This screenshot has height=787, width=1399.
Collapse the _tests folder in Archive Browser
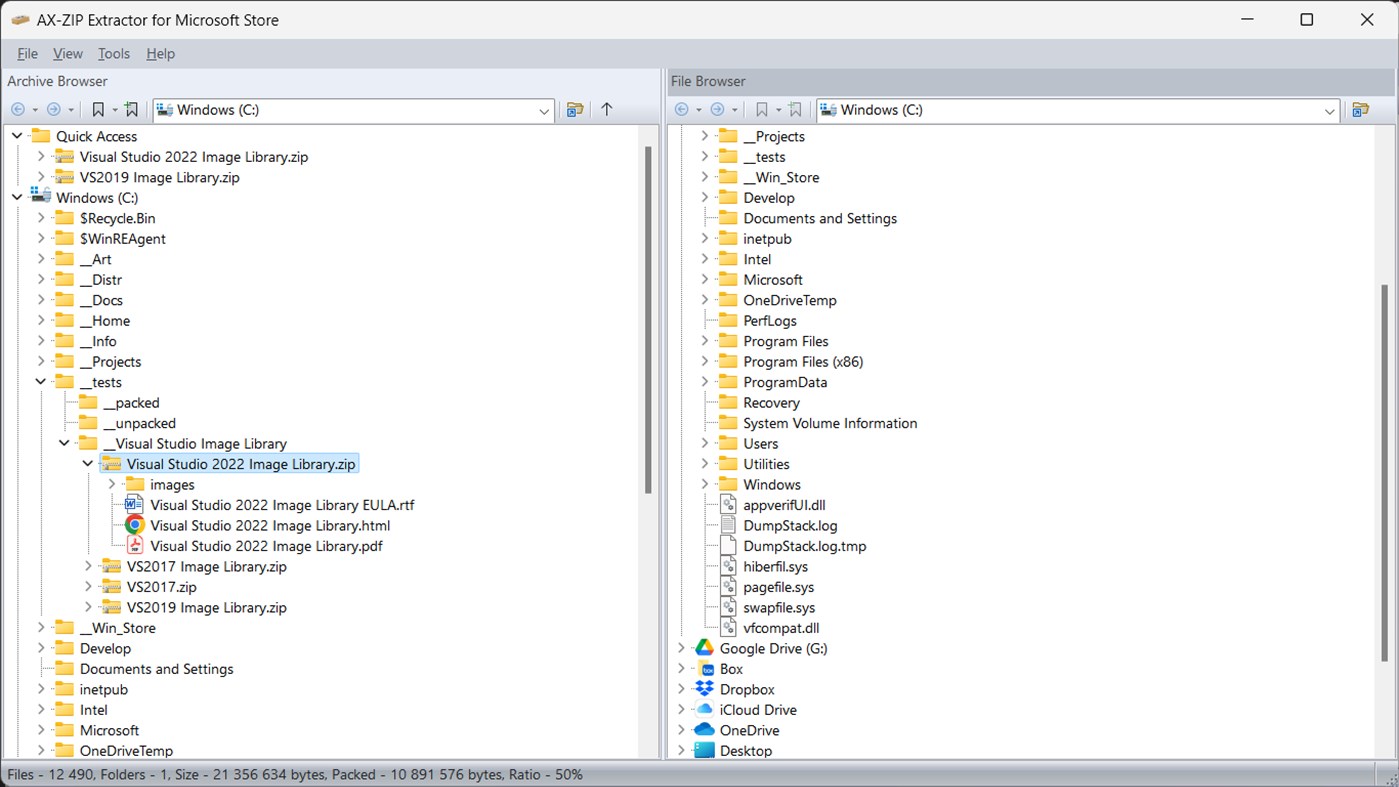click(41, 381)
